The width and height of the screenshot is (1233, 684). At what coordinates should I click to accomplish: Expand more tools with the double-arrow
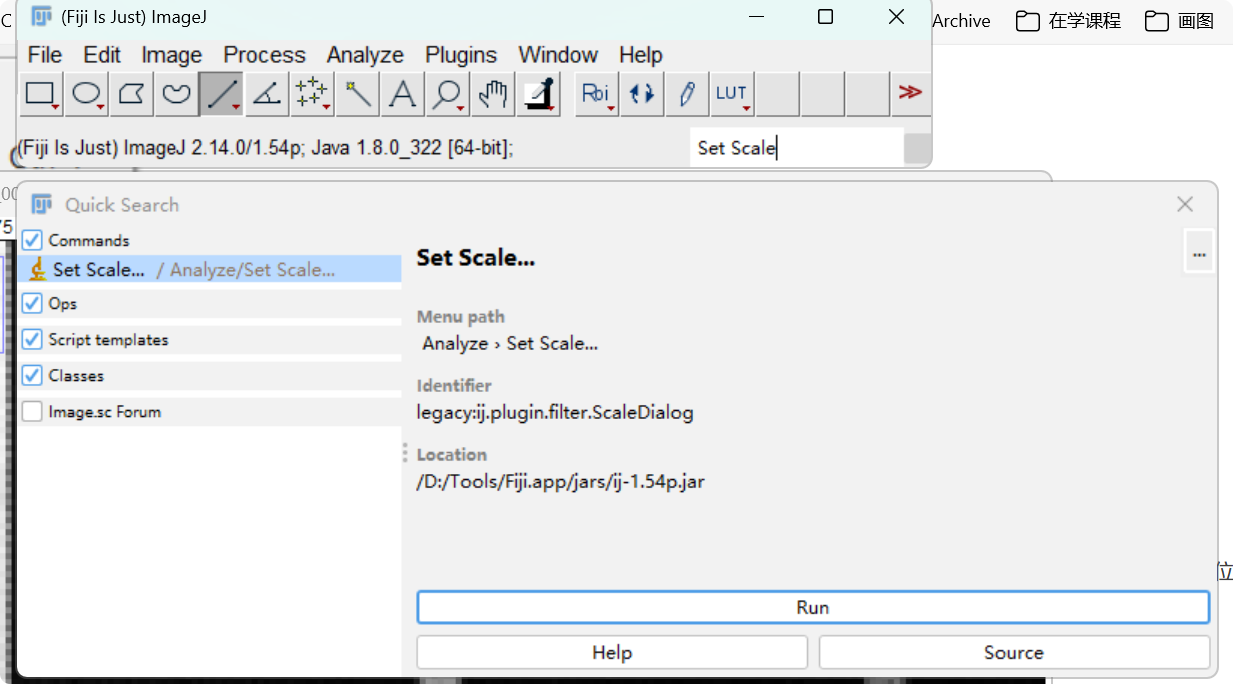(x=910, y=93)
